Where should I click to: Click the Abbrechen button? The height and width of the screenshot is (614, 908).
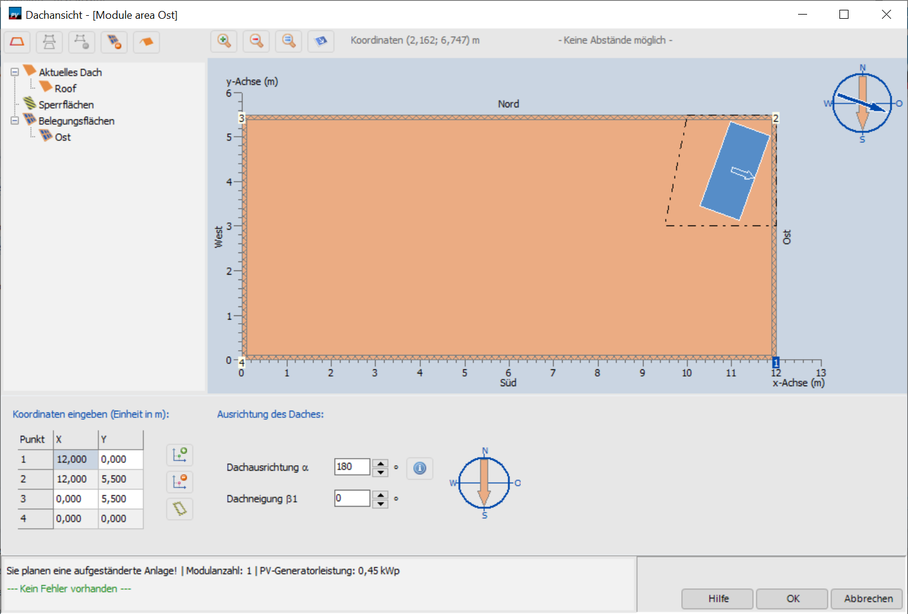coord(868,598)
